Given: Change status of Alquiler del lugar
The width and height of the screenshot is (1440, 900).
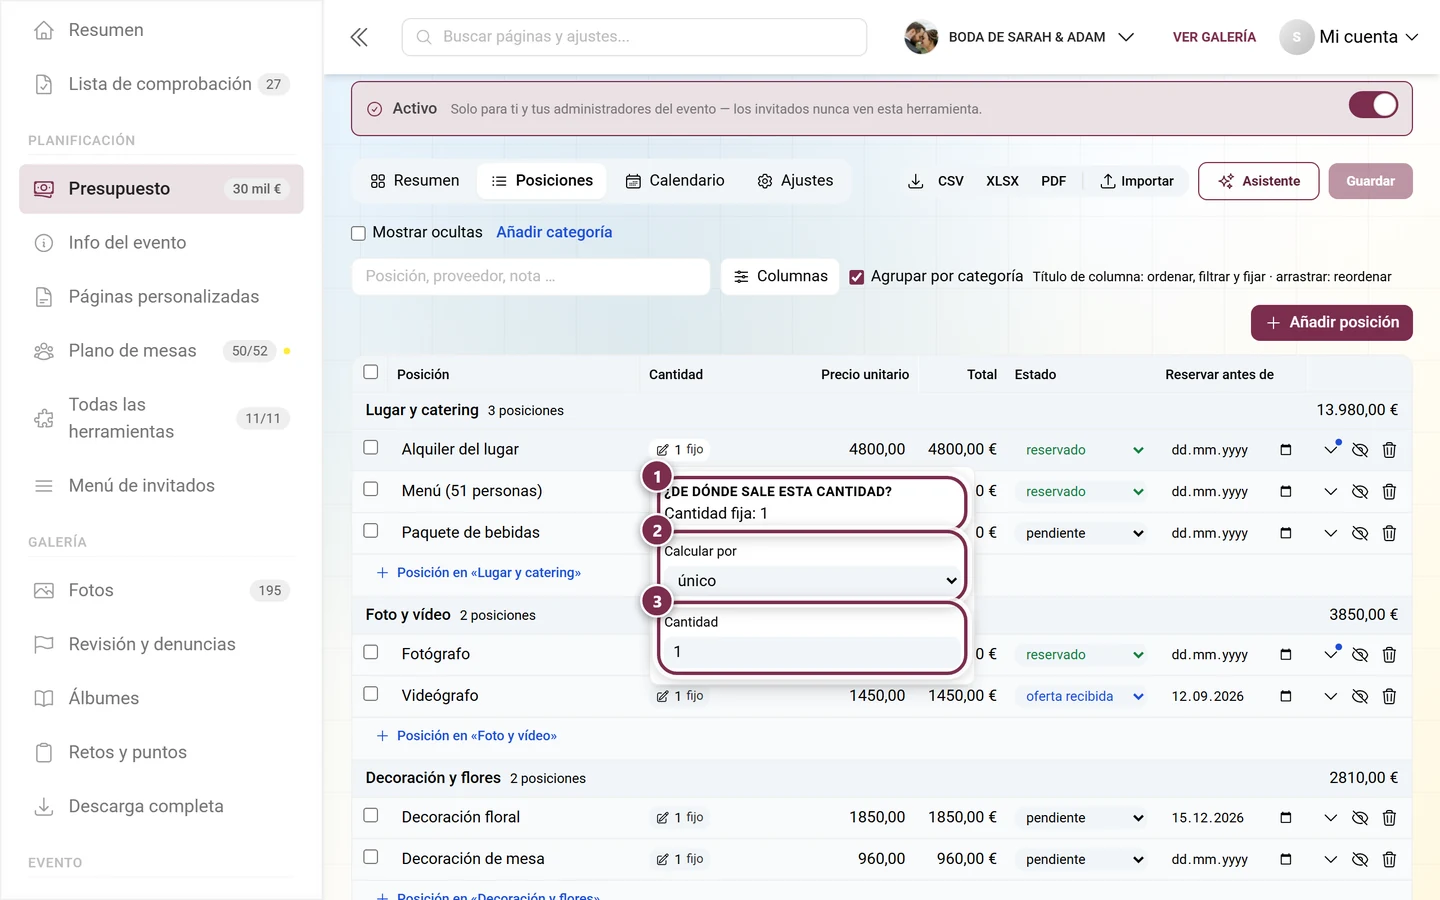Looking at the screenshot, I should (x=1084, y=450).
